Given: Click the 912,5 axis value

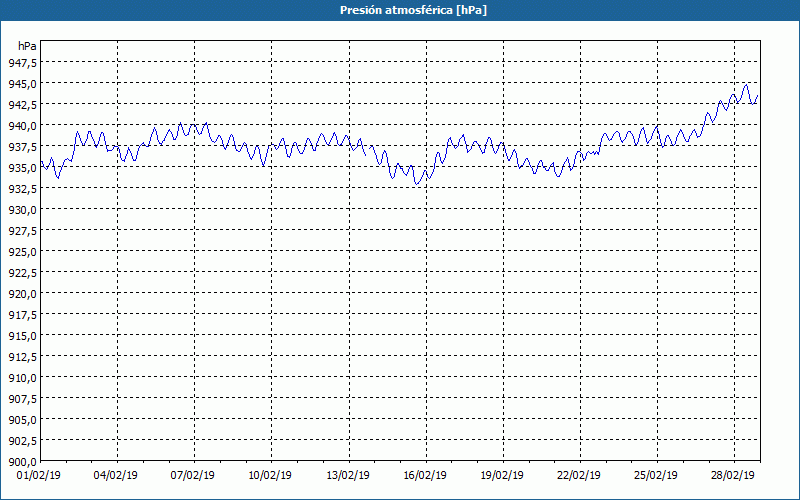Looking at the screenshot, I should pyautogui.click(x=22, y=357).
